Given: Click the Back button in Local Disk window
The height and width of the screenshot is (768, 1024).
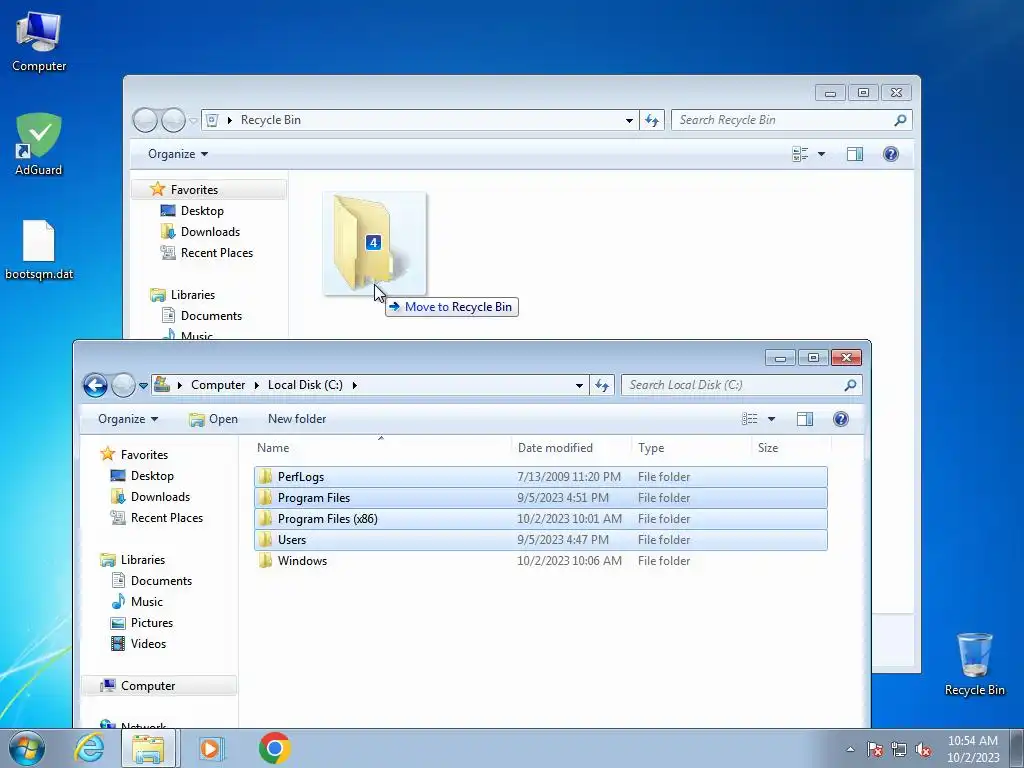Looking at the screenshot, I should [x=95, y=385].
